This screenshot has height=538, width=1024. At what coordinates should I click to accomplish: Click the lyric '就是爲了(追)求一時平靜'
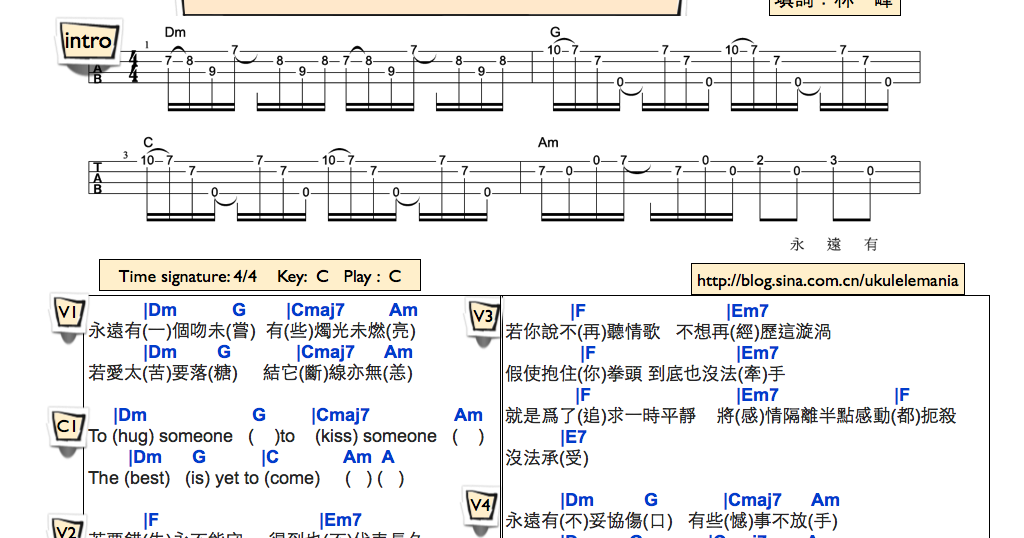(x=600, y=415)
